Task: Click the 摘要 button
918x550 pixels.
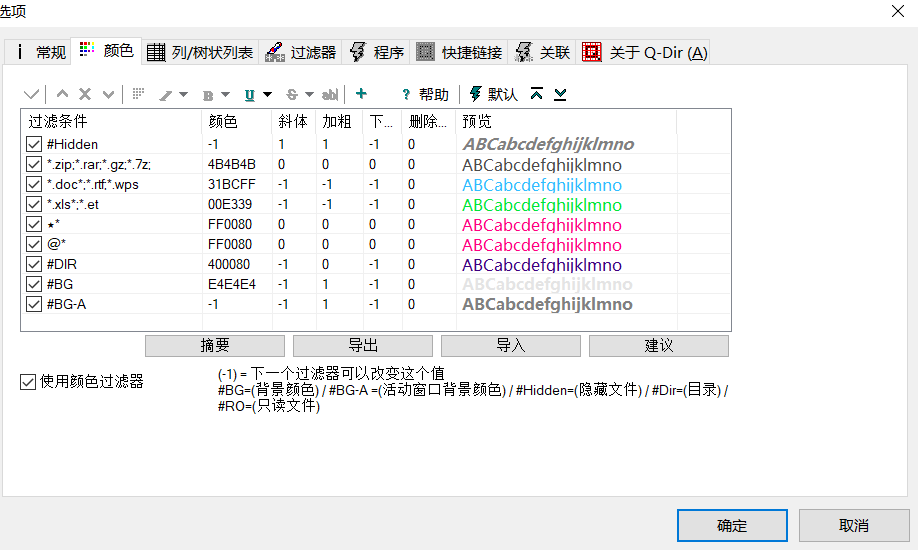Action: pyautogui.click(x=215, y=346)
